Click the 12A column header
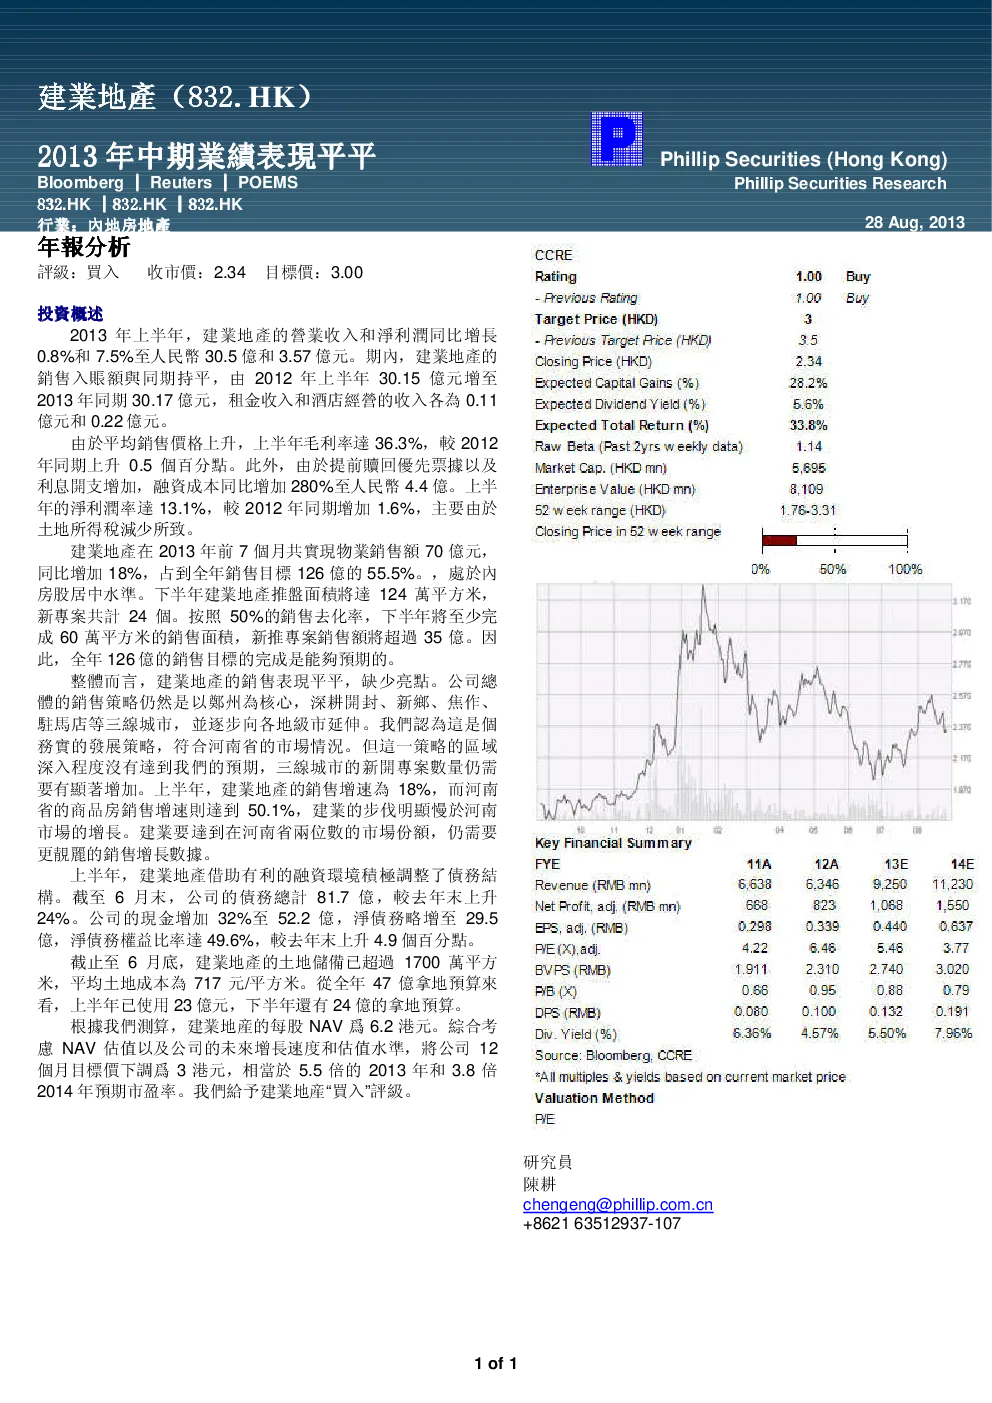This screenshot has width=992, height=1403. click(826, 864)
